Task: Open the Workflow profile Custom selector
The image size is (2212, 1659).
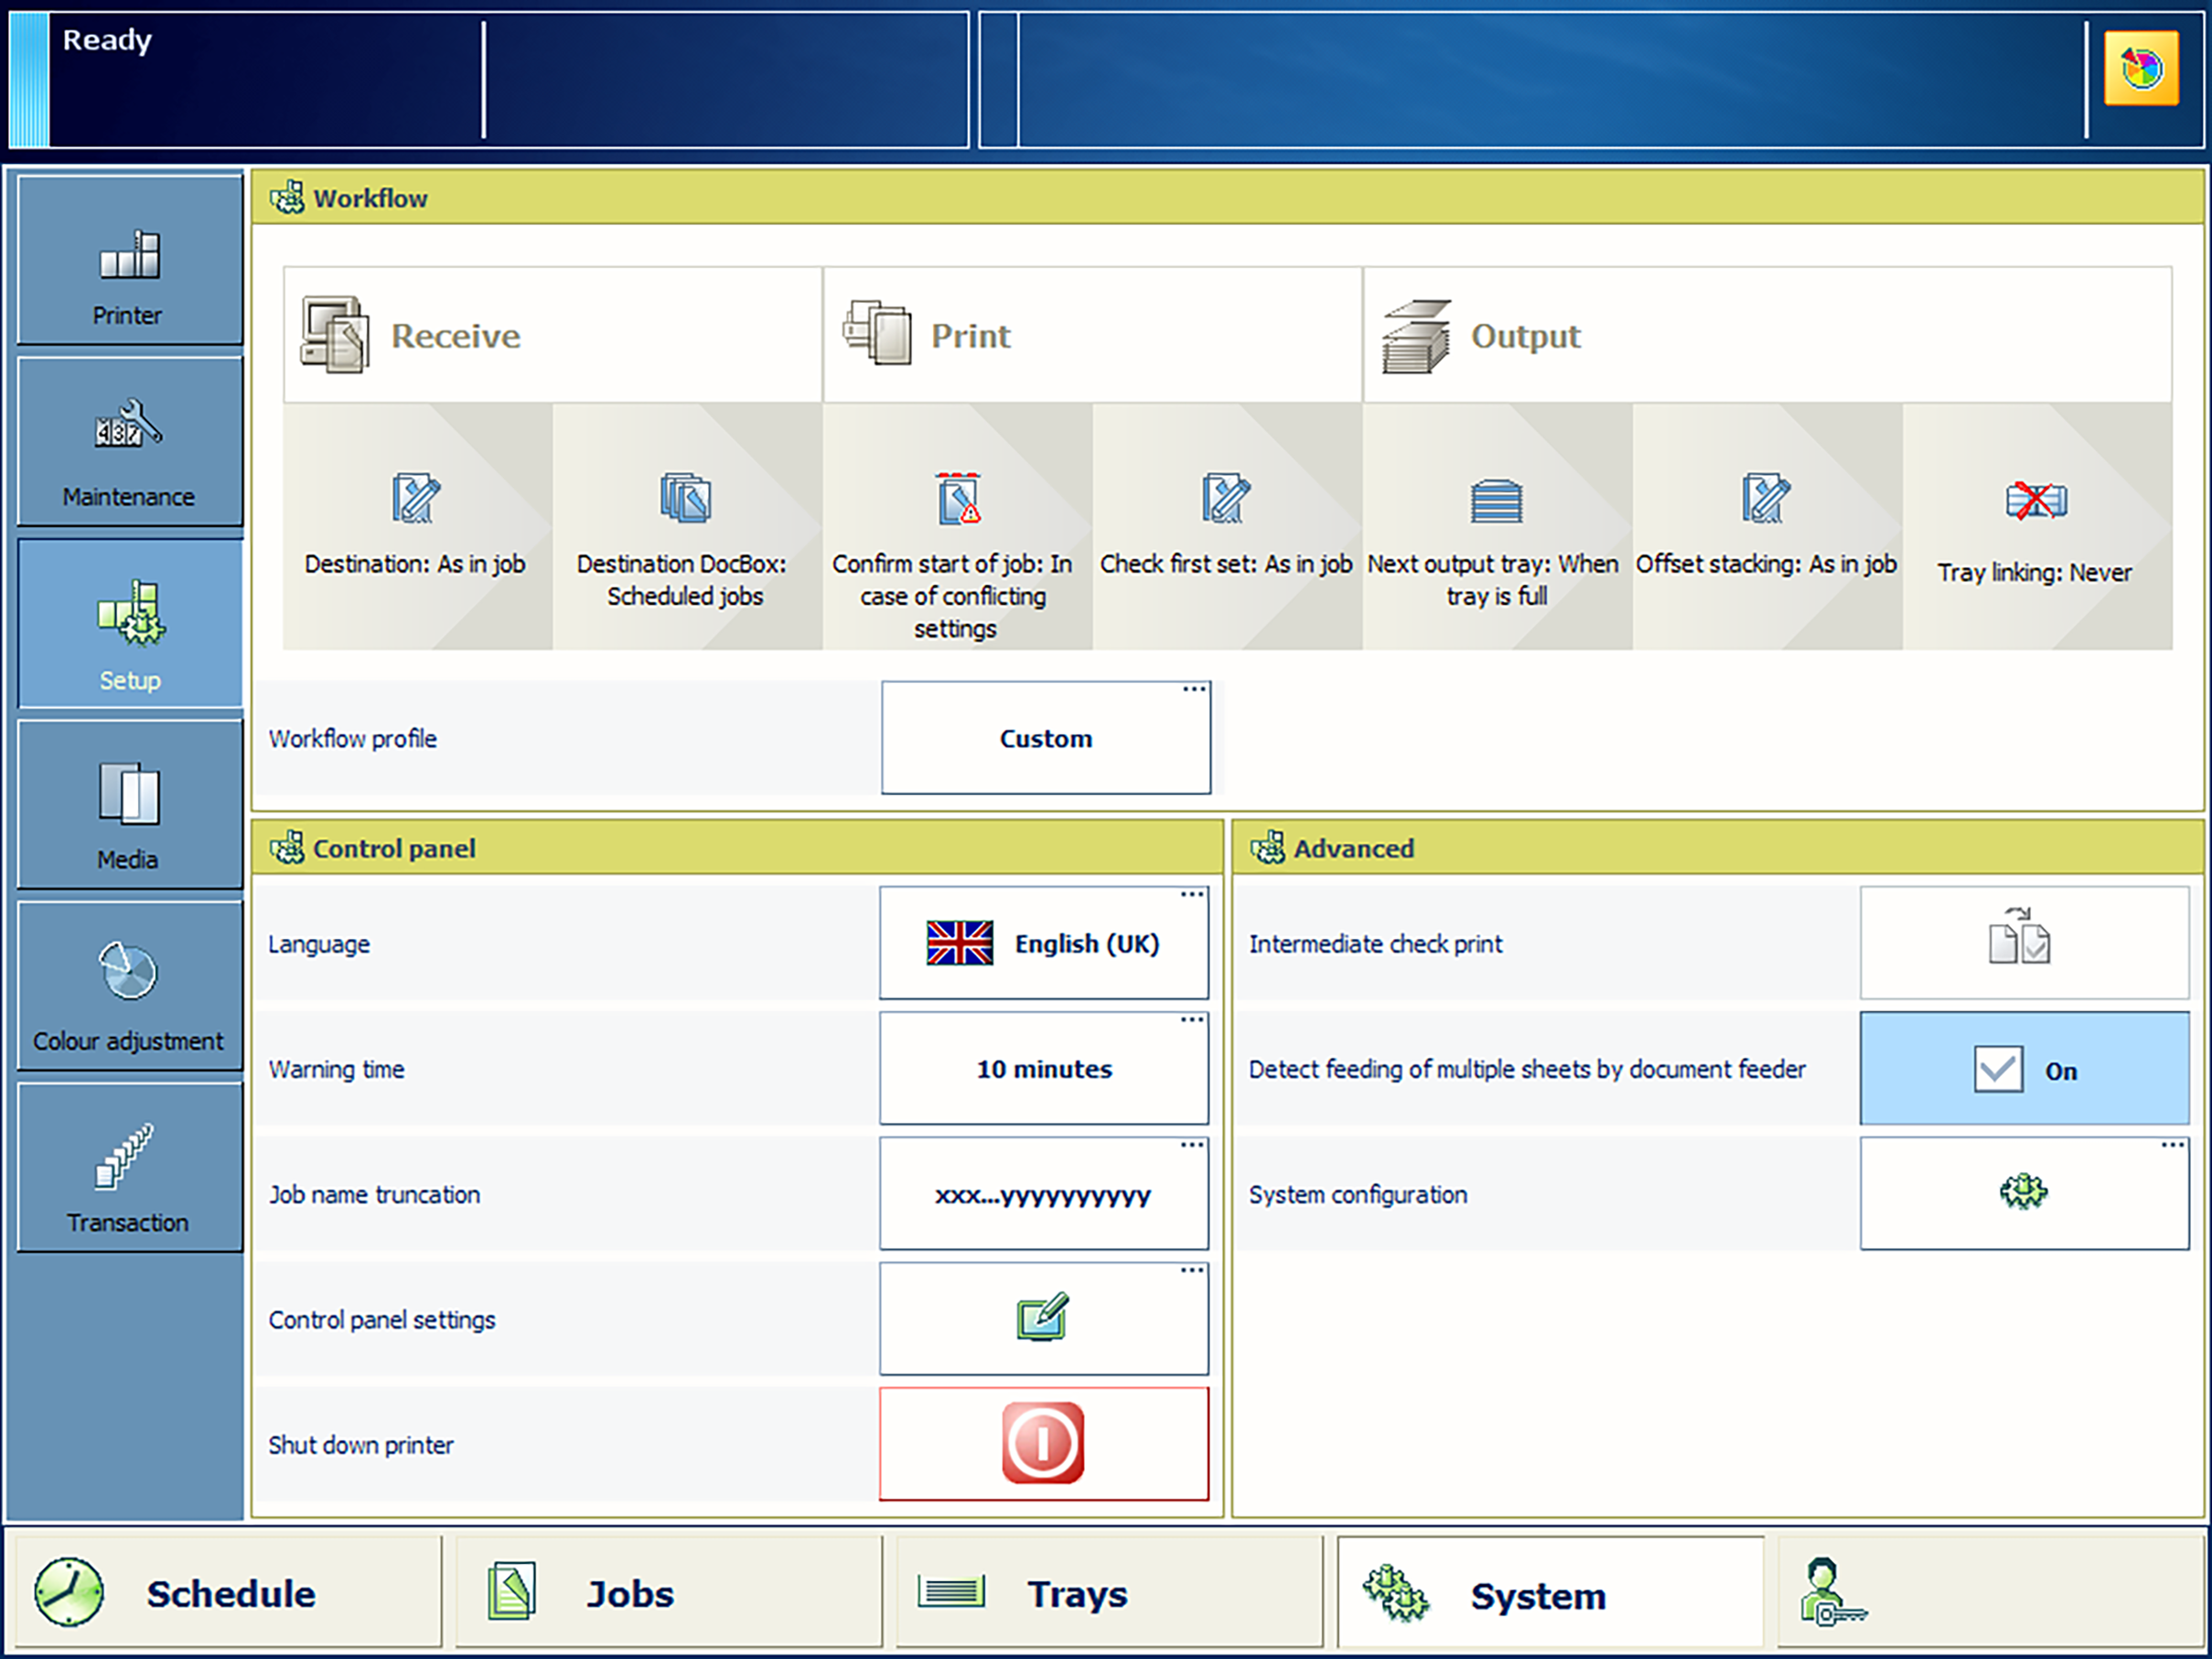Action: [x=1045, y=739]
